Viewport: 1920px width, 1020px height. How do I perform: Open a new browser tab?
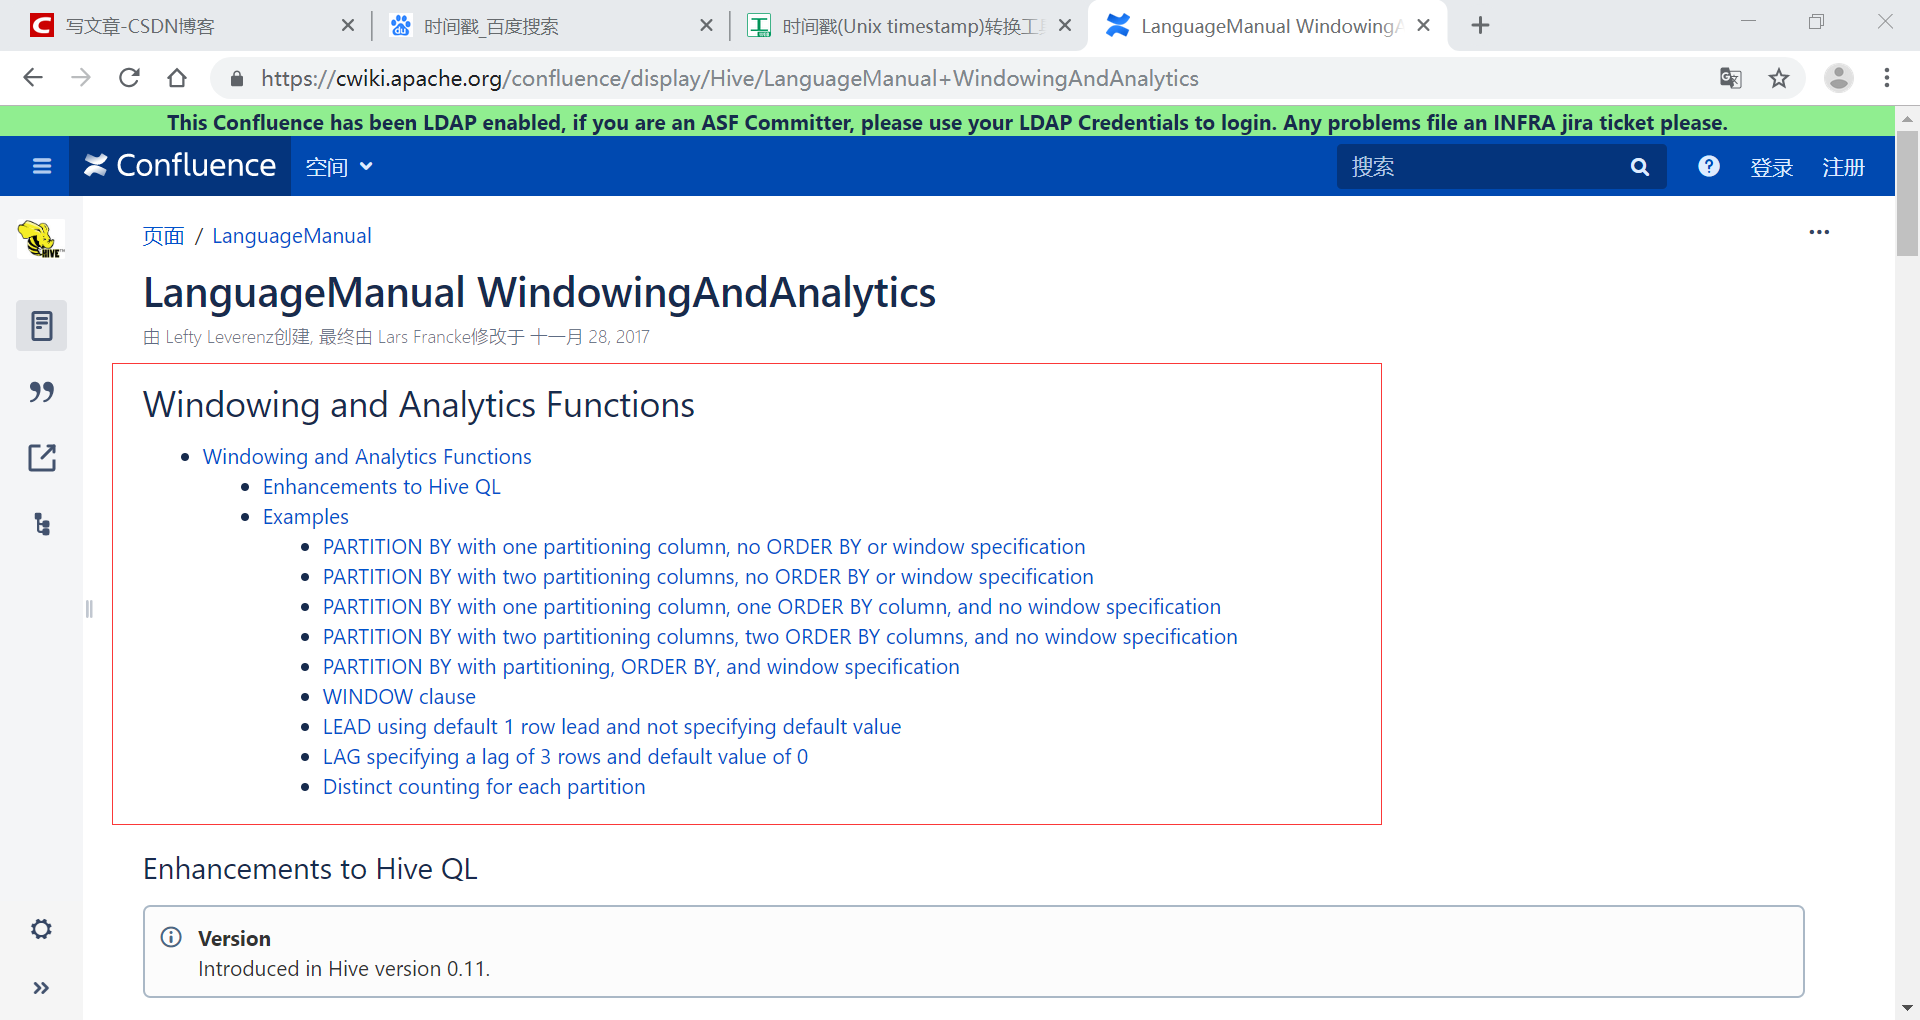click(1481, 26)
